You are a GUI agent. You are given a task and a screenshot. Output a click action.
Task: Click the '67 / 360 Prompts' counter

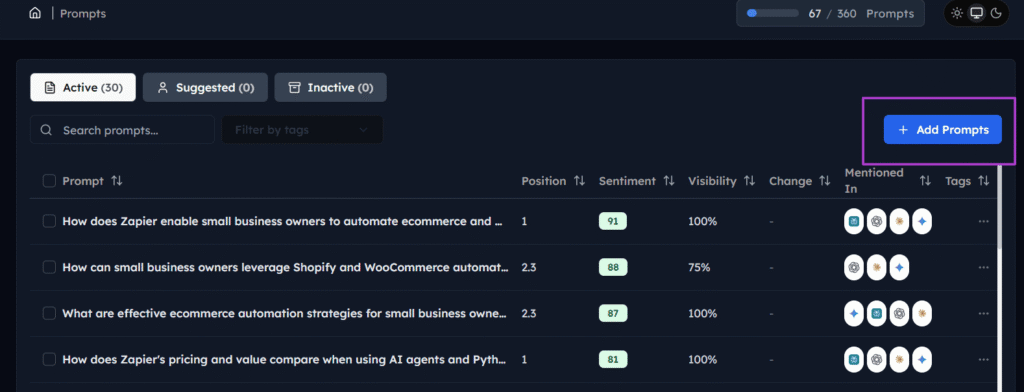tap(861, 14)
